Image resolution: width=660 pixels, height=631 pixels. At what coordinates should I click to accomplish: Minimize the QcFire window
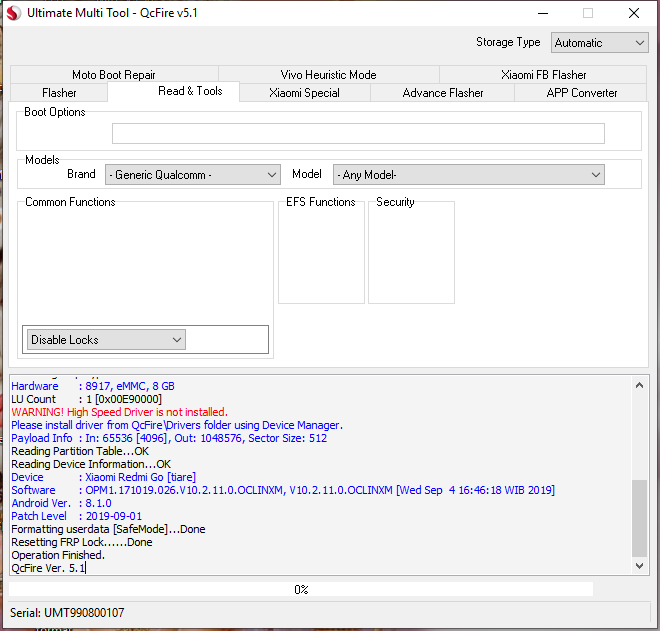point(543,13)
